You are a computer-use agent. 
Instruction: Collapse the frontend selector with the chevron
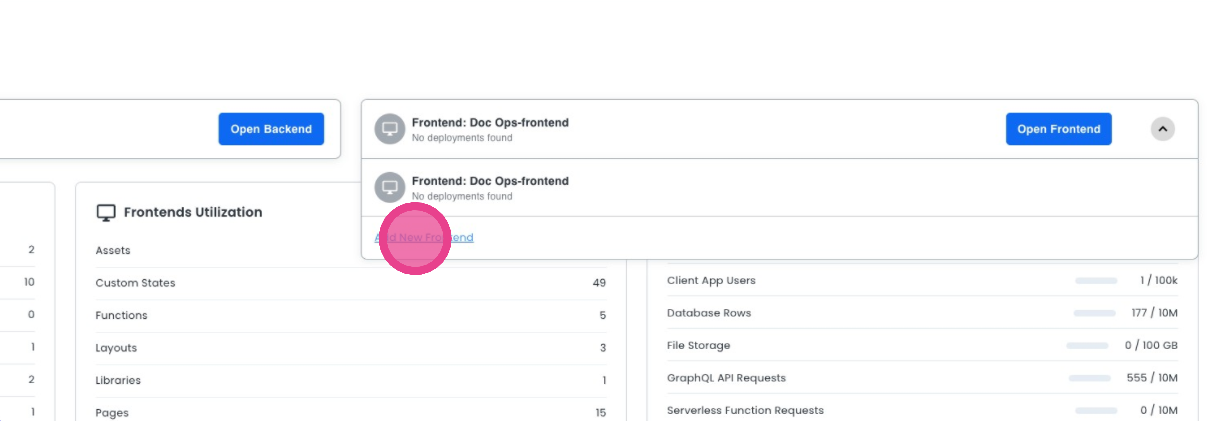click(x=1162, y=129)
